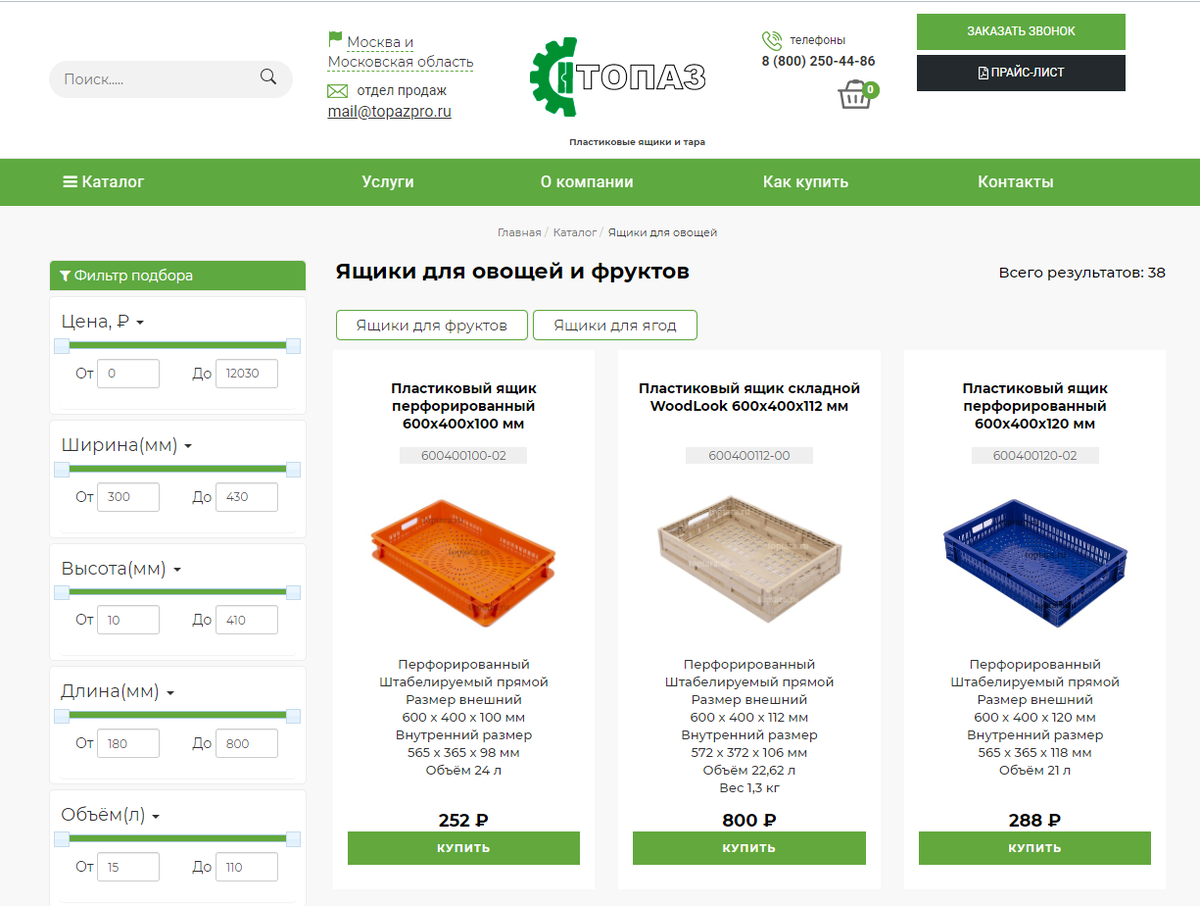Click the envelope sales department icon
Image resolution: width=1200 pixels, height=906 pixels.
tap(337, 91)
